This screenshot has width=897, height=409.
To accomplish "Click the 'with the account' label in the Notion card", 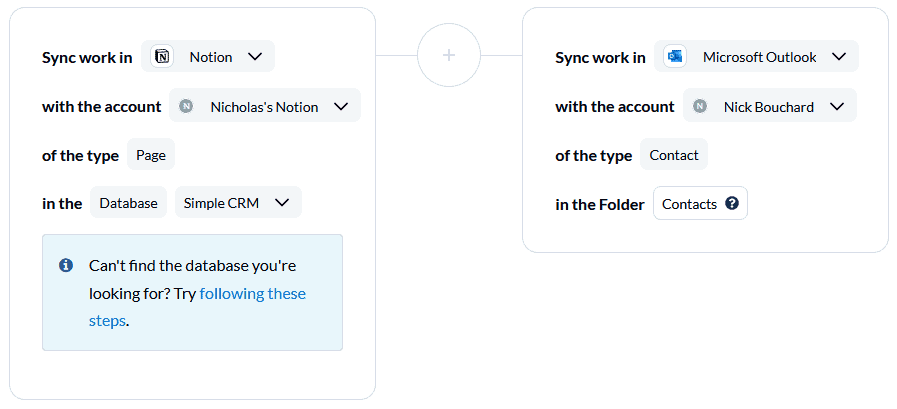I will 102,107.
